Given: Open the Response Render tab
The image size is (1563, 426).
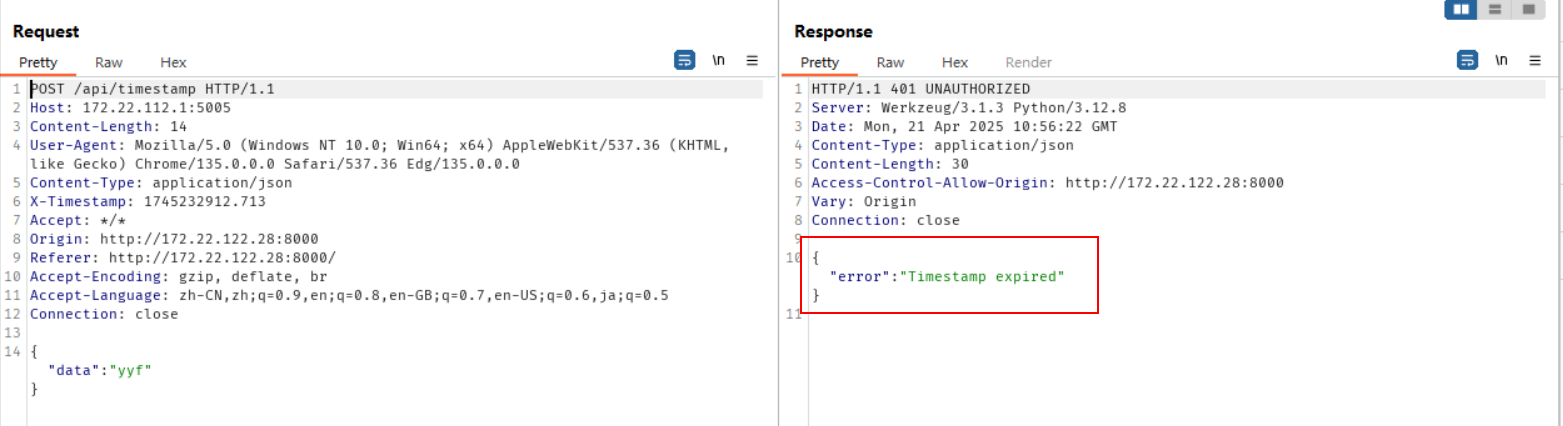Looking at the screenshot, I should point(1028,62).
